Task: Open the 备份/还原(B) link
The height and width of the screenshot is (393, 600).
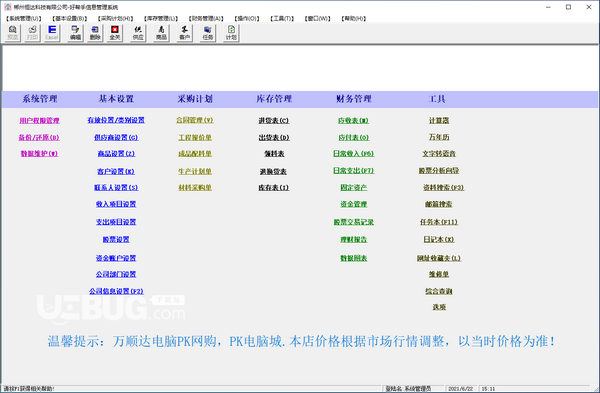Action: [x=39, y=137]
